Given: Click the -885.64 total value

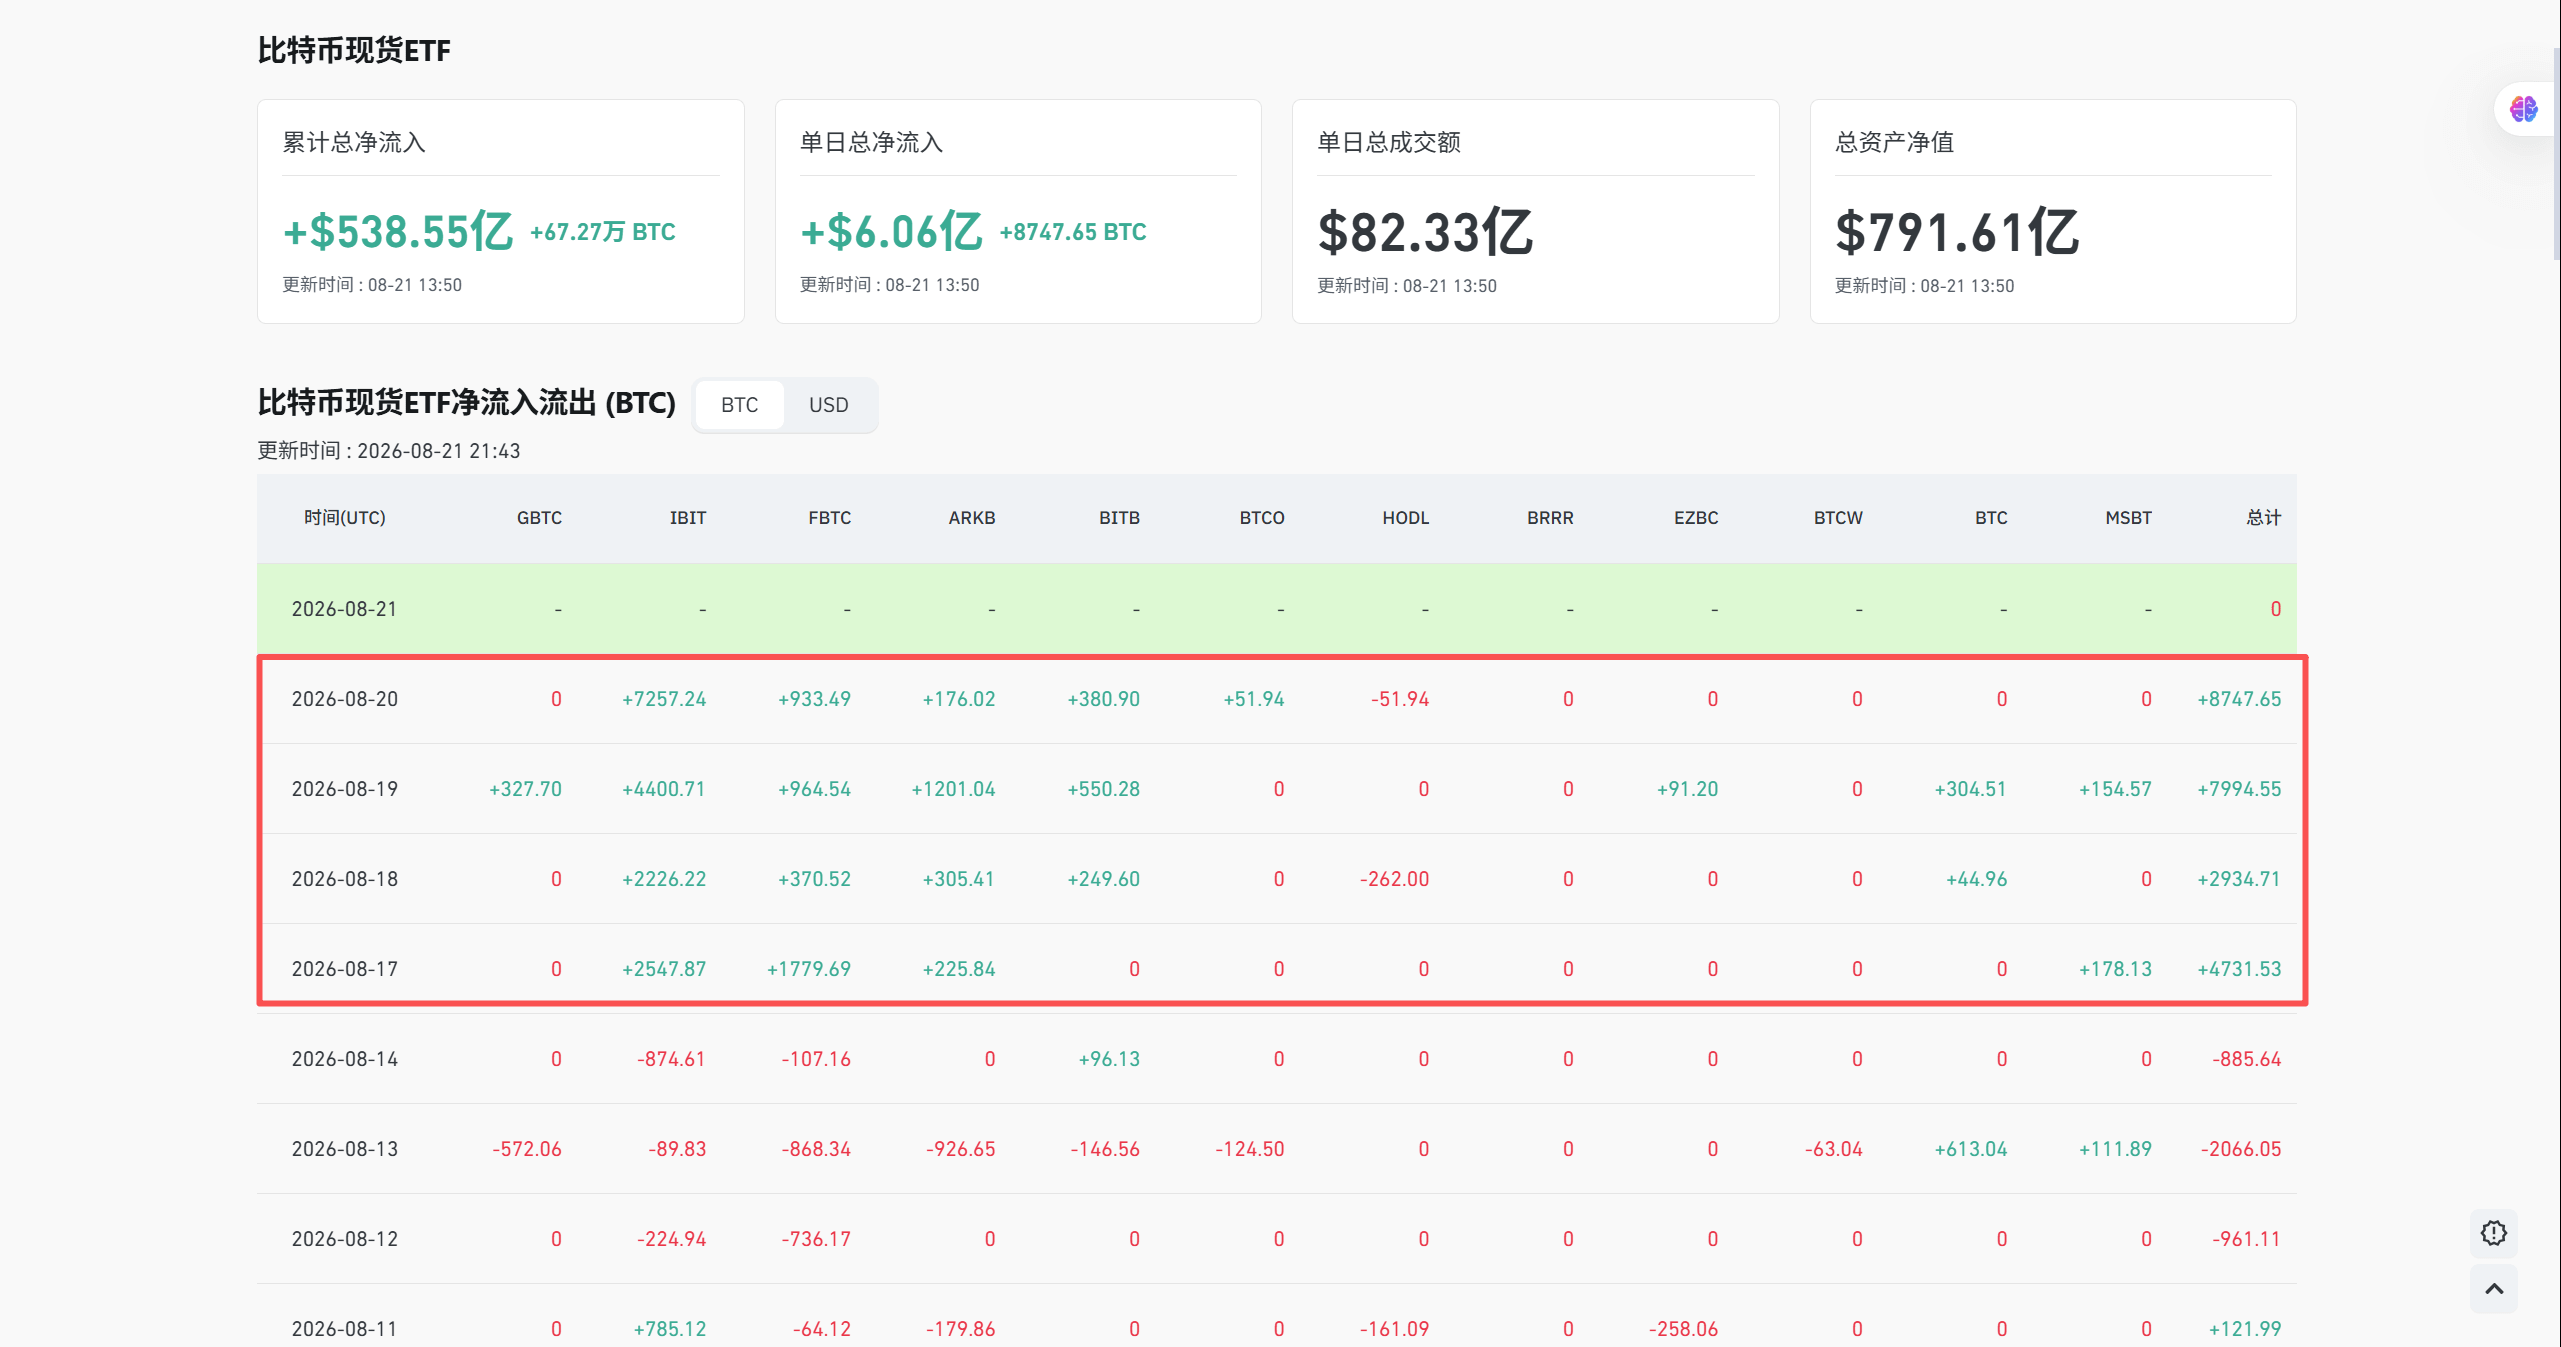Looking at the screenshot, I should click(2246, 1059).
